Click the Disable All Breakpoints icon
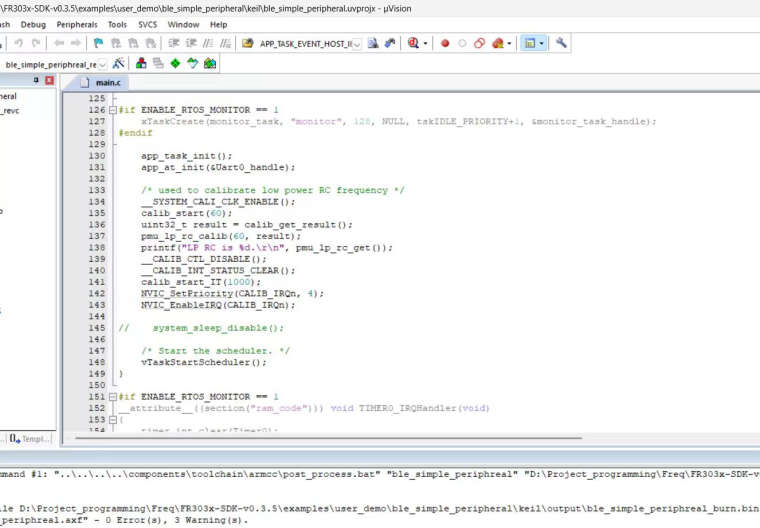This screenshot has width=760, height=528. pyautogui.click(x=479, y=44)
